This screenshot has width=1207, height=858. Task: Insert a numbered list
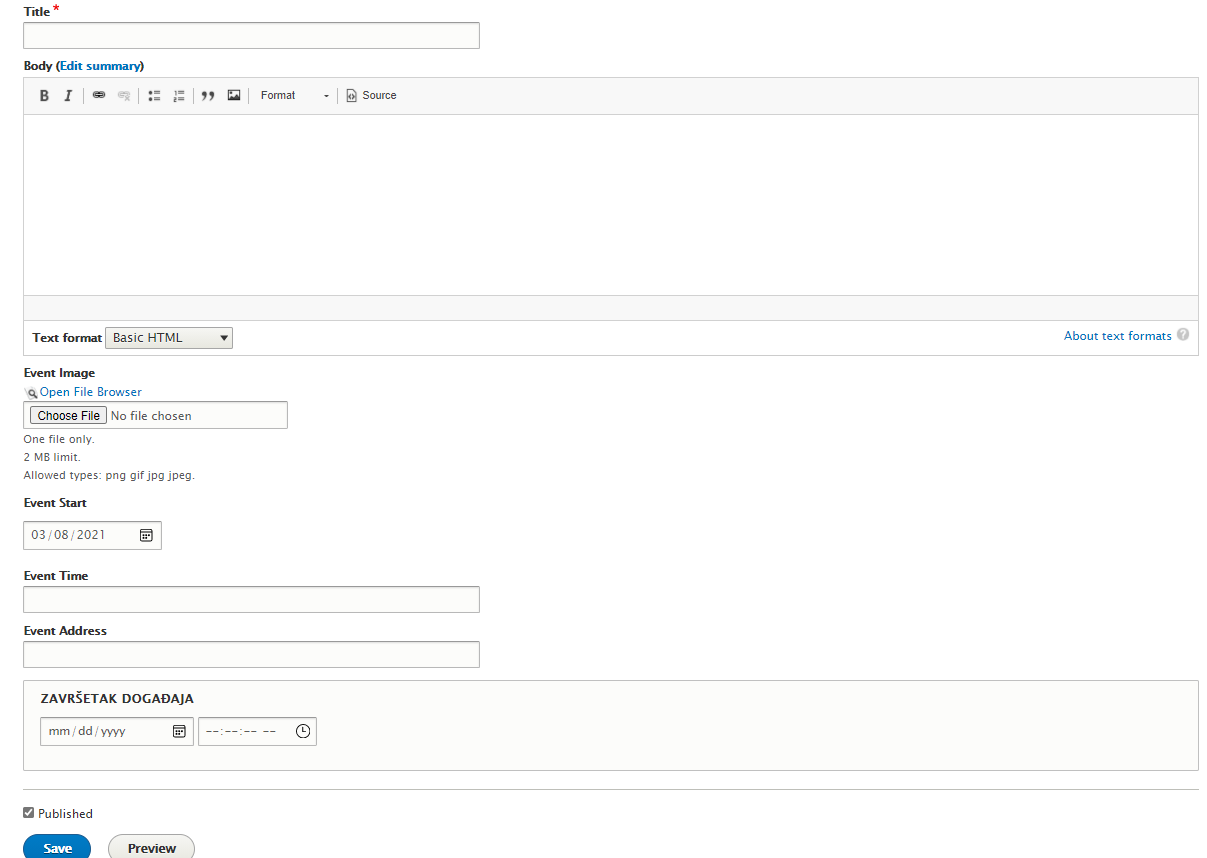tap(179, 96)
